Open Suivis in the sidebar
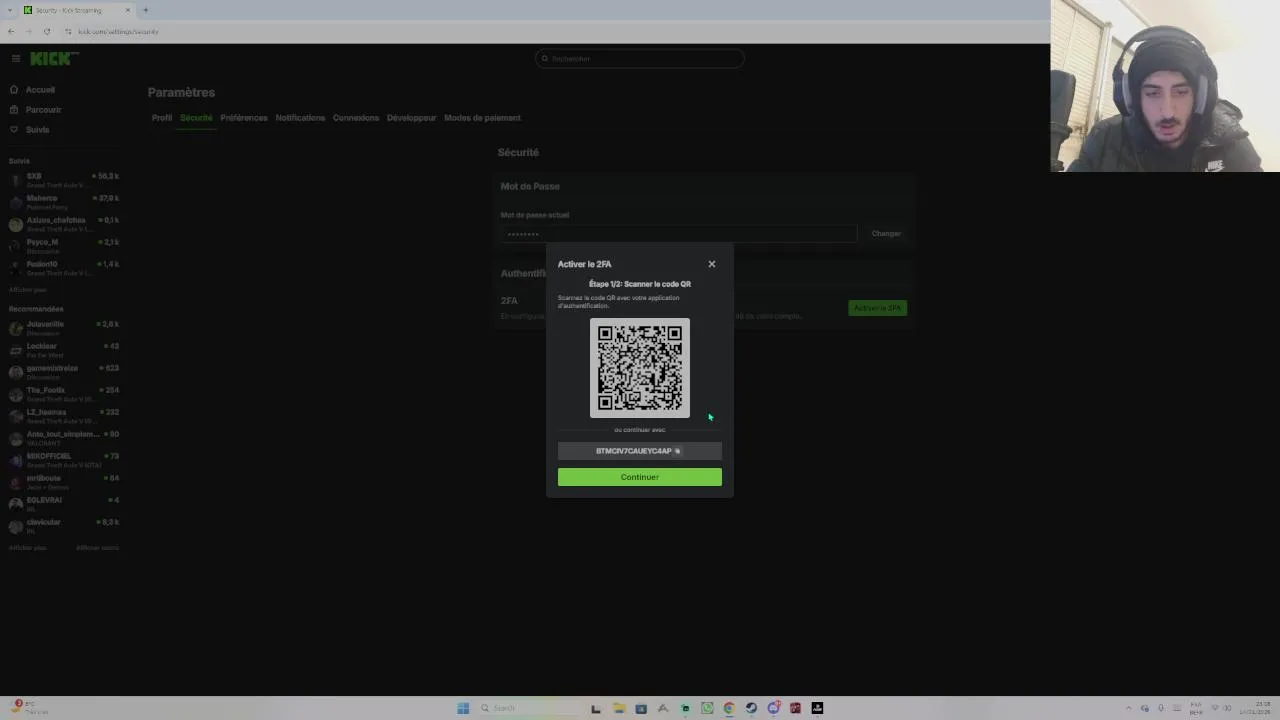The width and height of the screenshot is (1280, 720). (38, 130)
